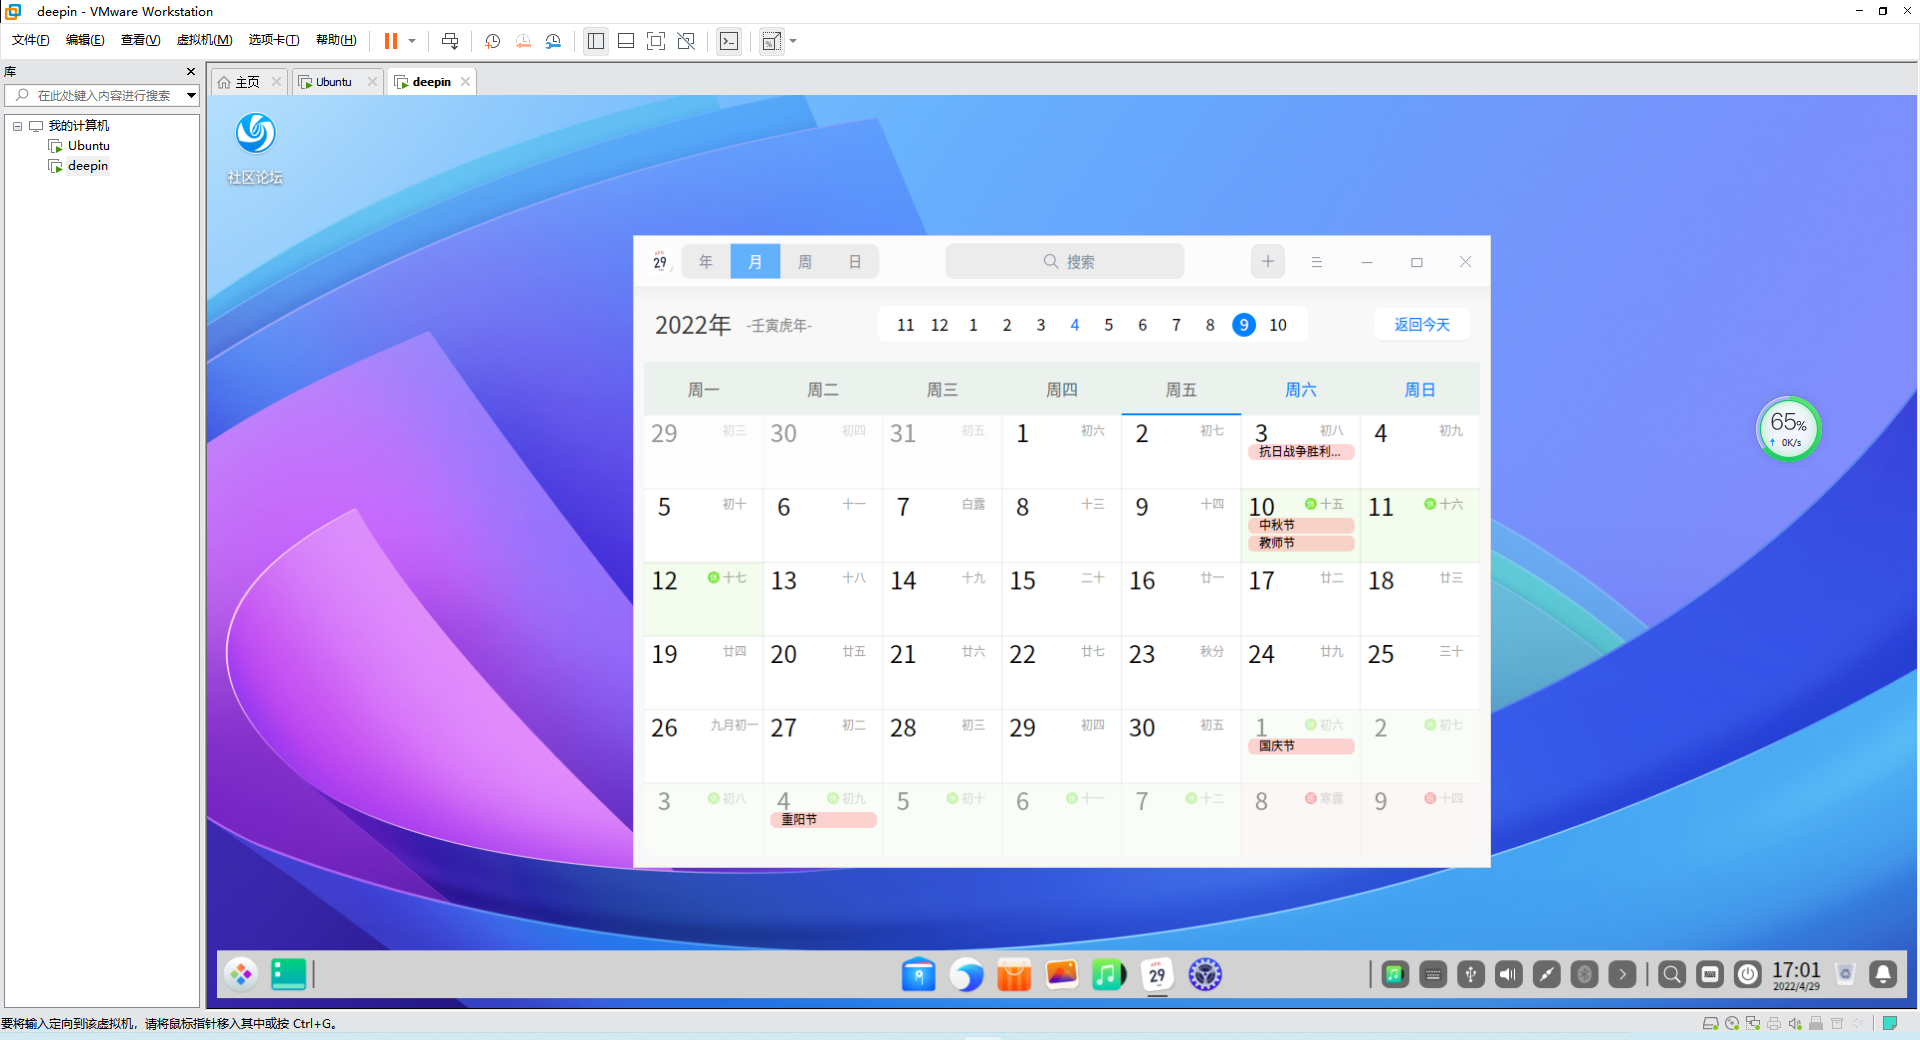
Task: Open the dock search magnifier icon
Action: (x=1672, y=974)
